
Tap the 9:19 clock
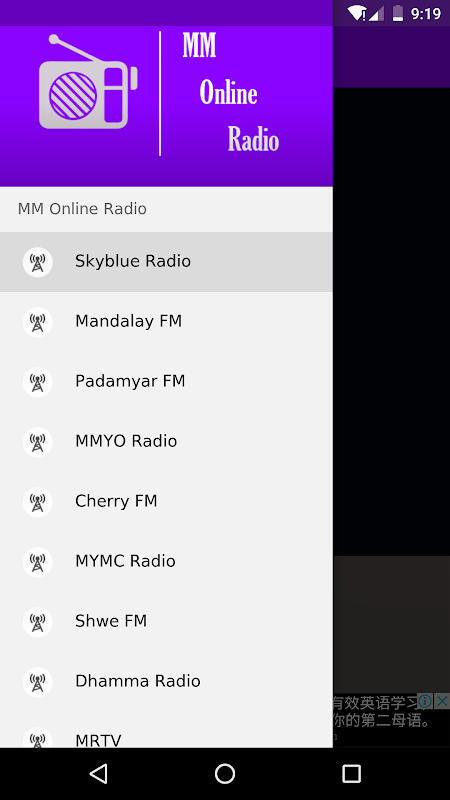(x=426, y=14)
